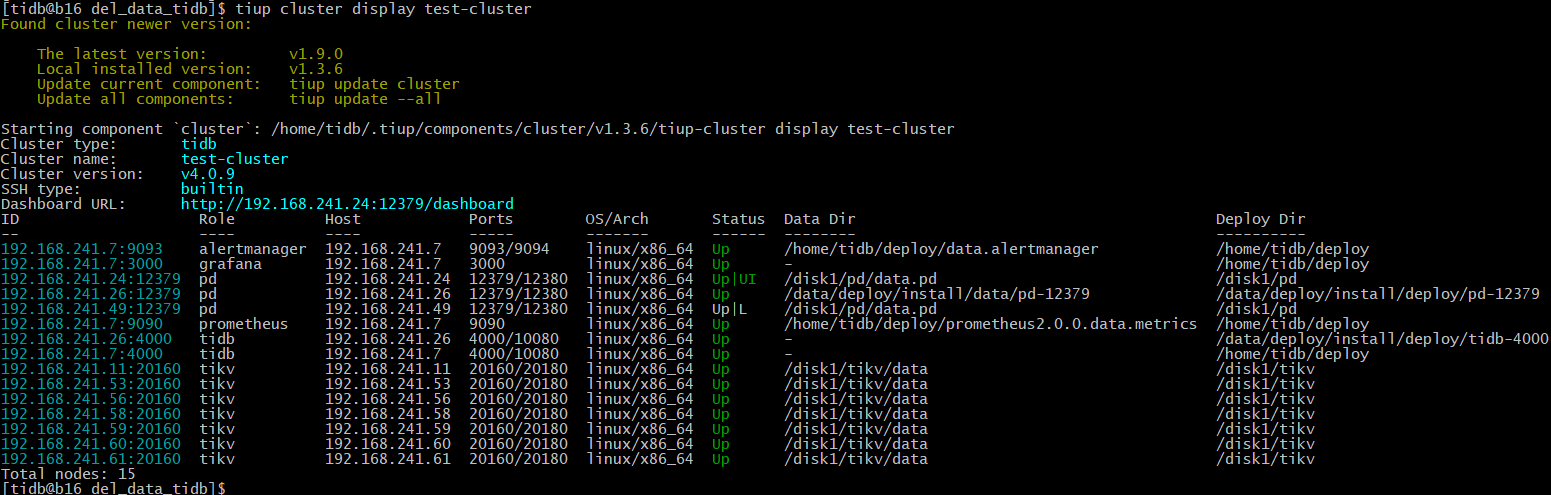The width and height of the screenshot is (1551, 495).
Task: Click the prometheus ports value 9090
Action: (x=487, y=324)
